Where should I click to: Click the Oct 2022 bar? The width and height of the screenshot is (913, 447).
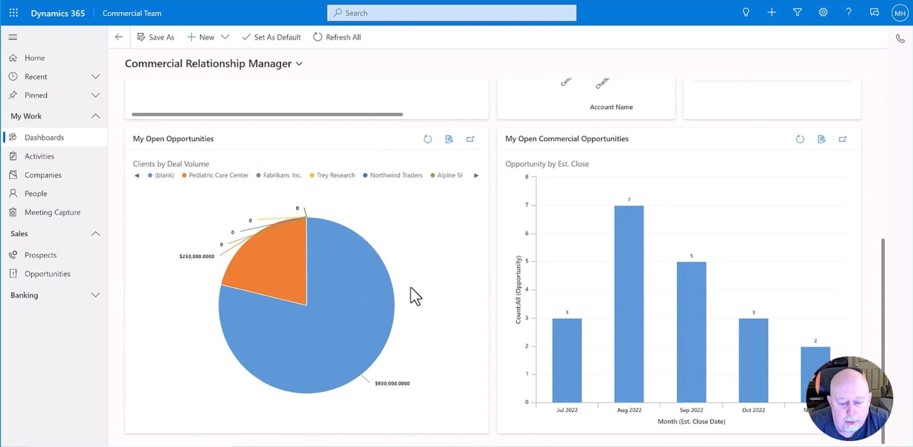(x=753, y=360)
